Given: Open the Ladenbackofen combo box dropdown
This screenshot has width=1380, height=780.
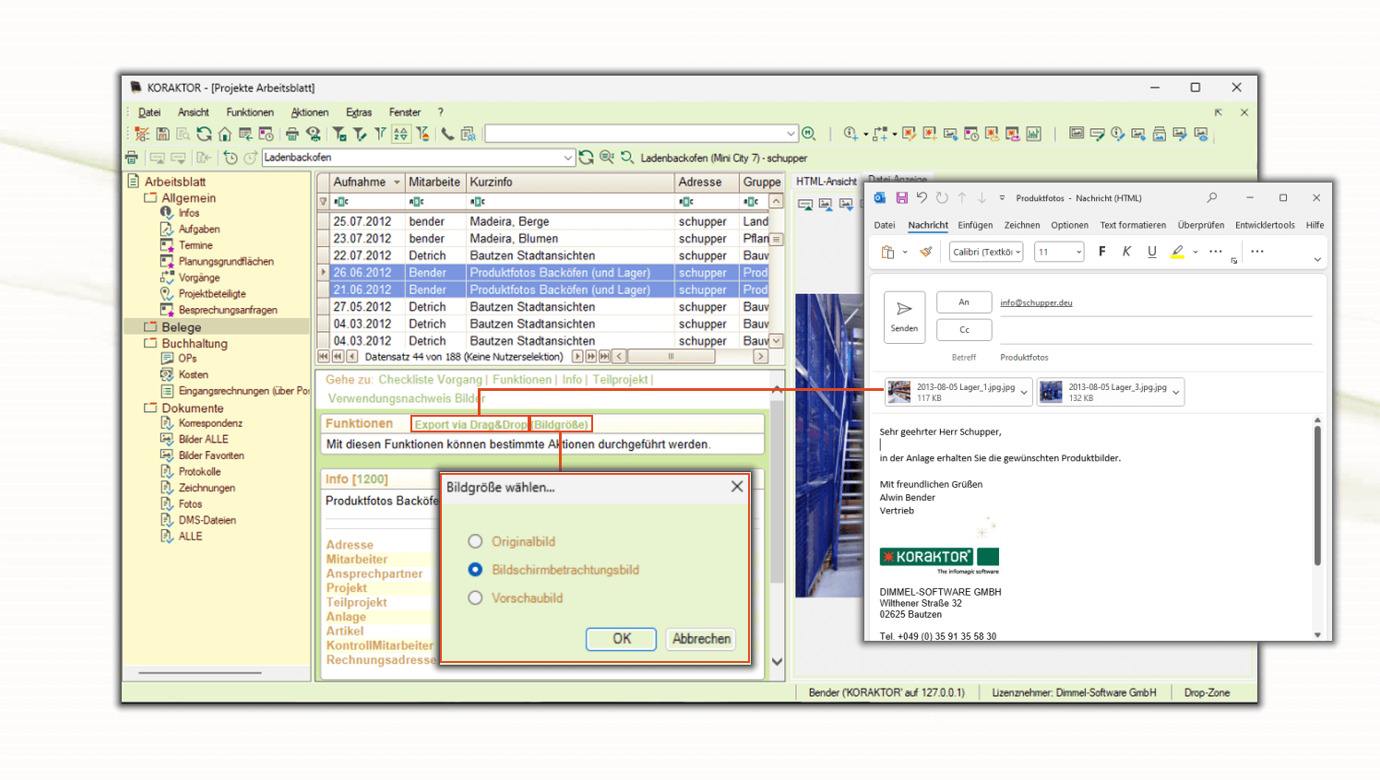Looking at the screenshot, I should 567,158.
